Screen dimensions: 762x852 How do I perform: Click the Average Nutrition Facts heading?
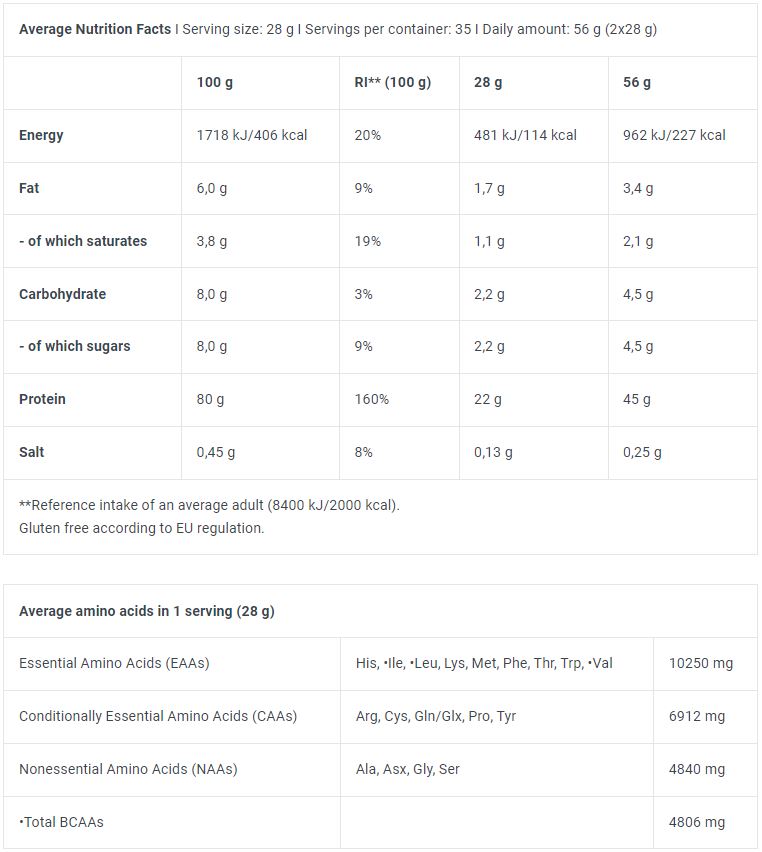pyautogui.click(x=95, y=29)
